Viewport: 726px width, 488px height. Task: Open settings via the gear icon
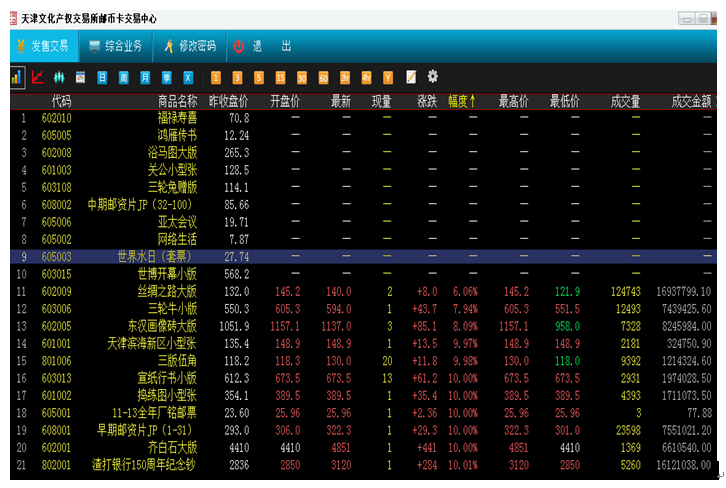point(433,76)
